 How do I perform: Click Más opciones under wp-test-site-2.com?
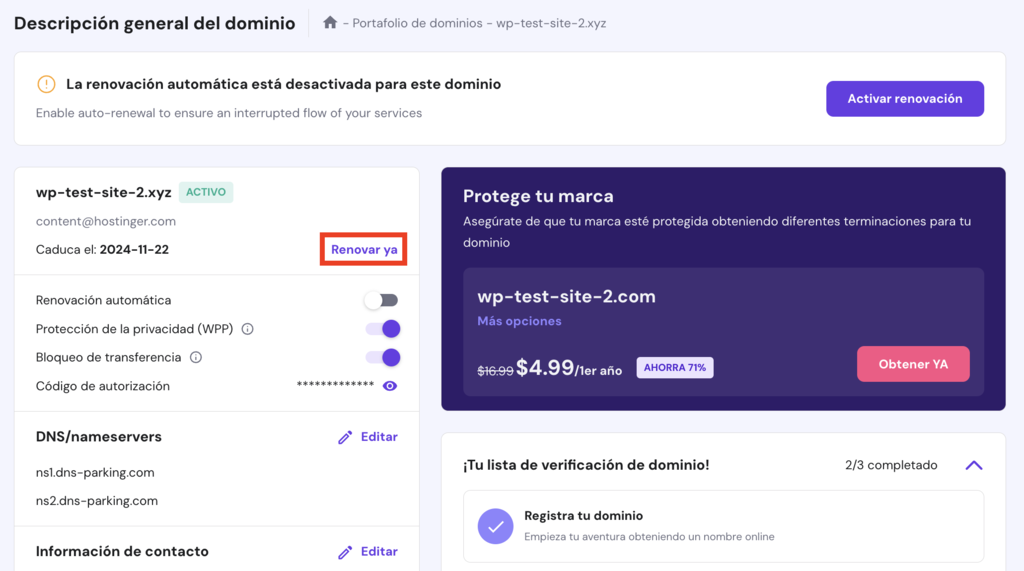pyautogui.click(x=519, y=321)
